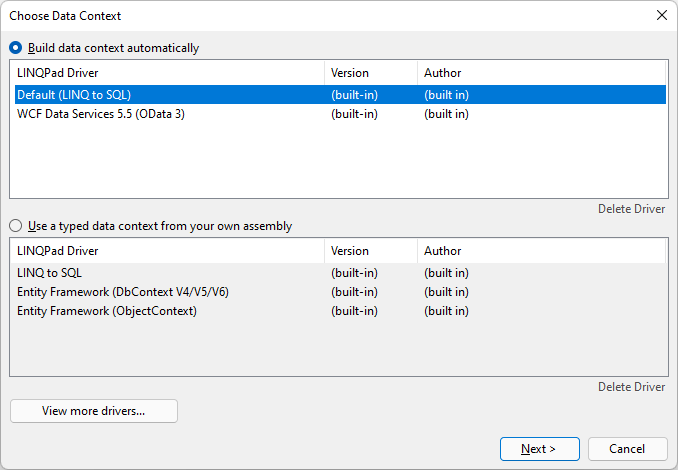Click Author column header in lower list
Viewport: 678px width, 470px height.
[541, 251]
